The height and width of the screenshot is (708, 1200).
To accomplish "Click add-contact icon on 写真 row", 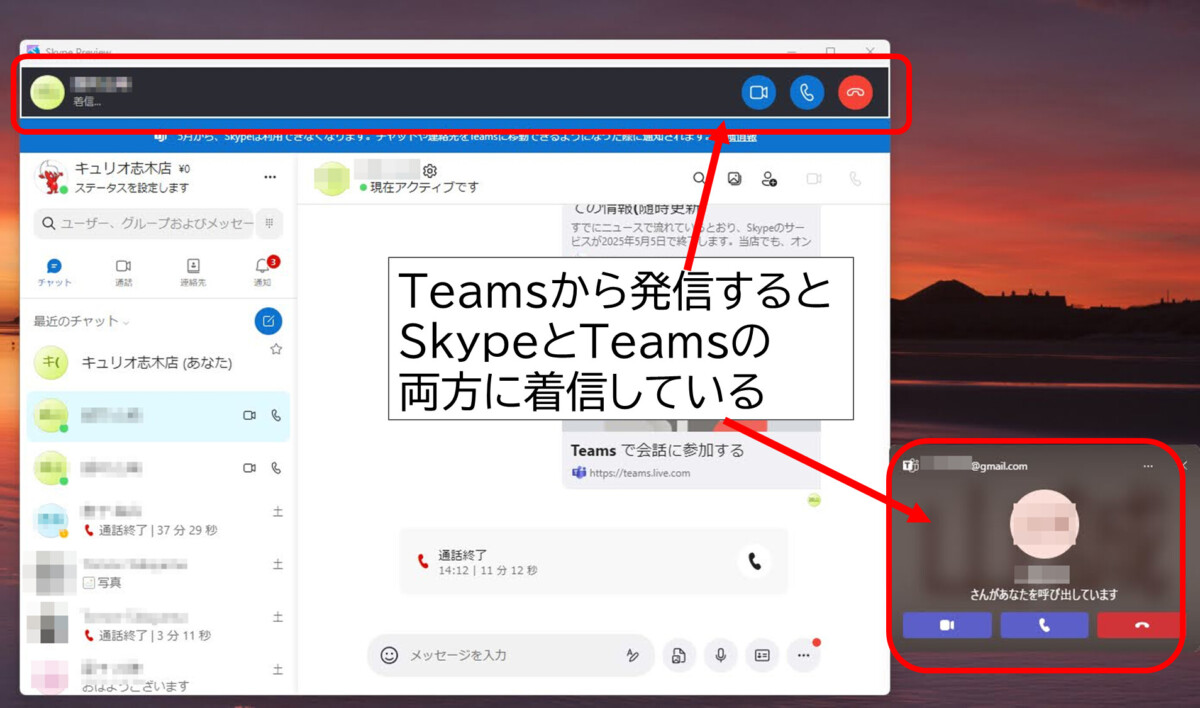I will pyautogui.click(x=277, y=565).
